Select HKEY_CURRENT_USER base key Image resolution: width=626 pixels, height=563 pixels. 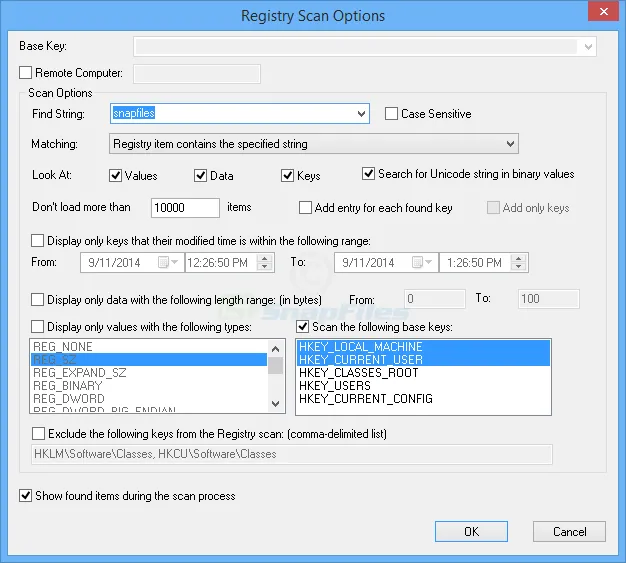pos(423,359)
